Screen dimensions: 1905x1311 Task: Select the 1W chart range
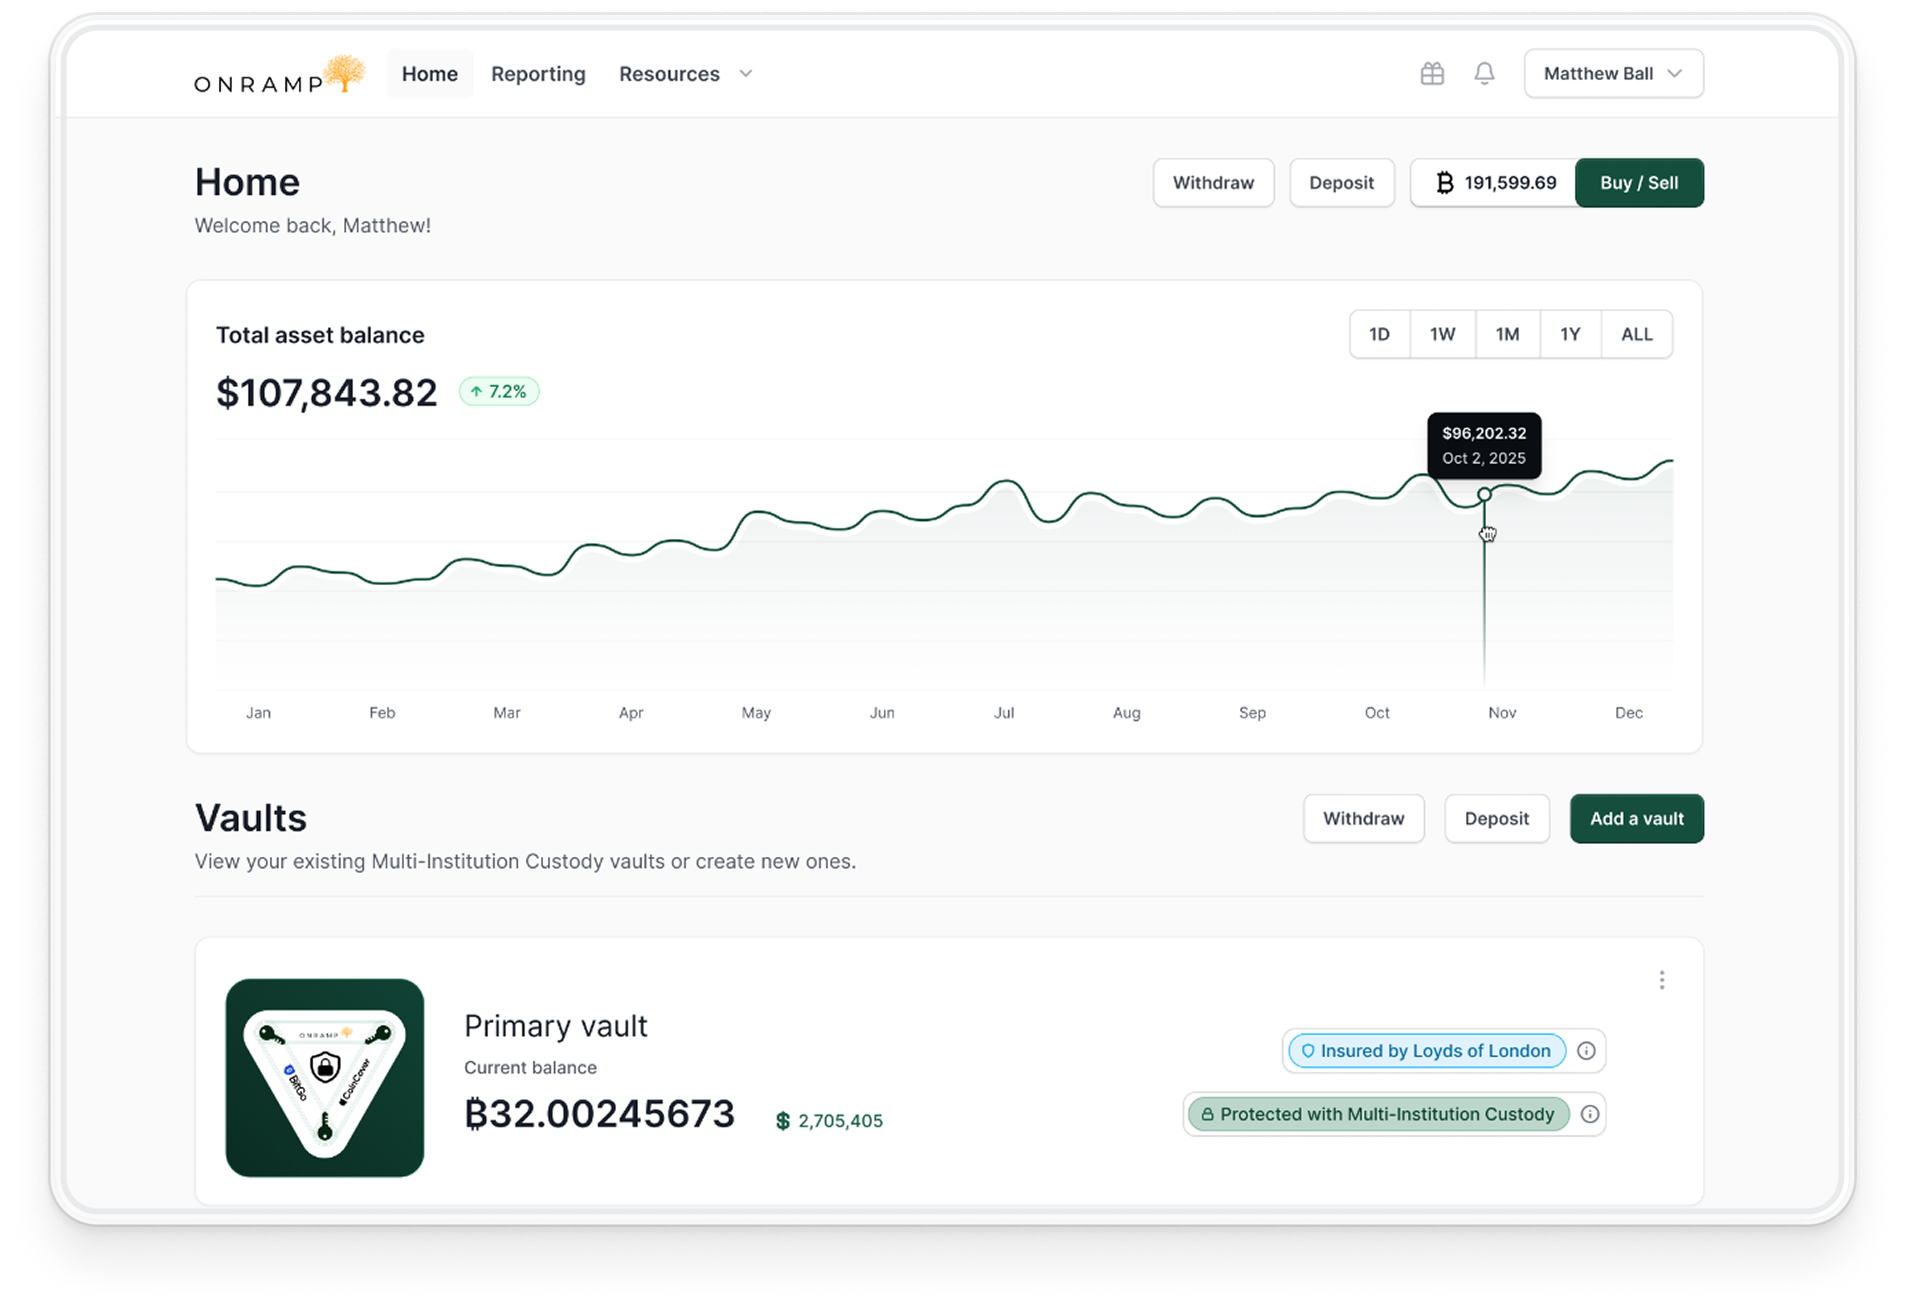tap(1442, 334)
